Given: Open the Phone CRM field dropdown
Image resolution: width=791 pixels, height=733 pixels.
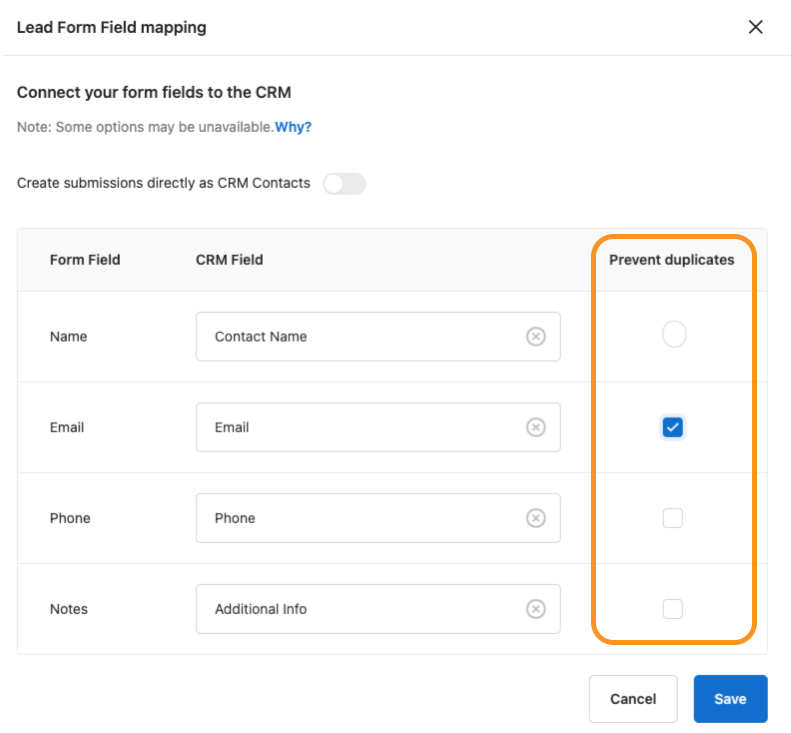Looking at the screenshot, I should click(x=360, y=518).
